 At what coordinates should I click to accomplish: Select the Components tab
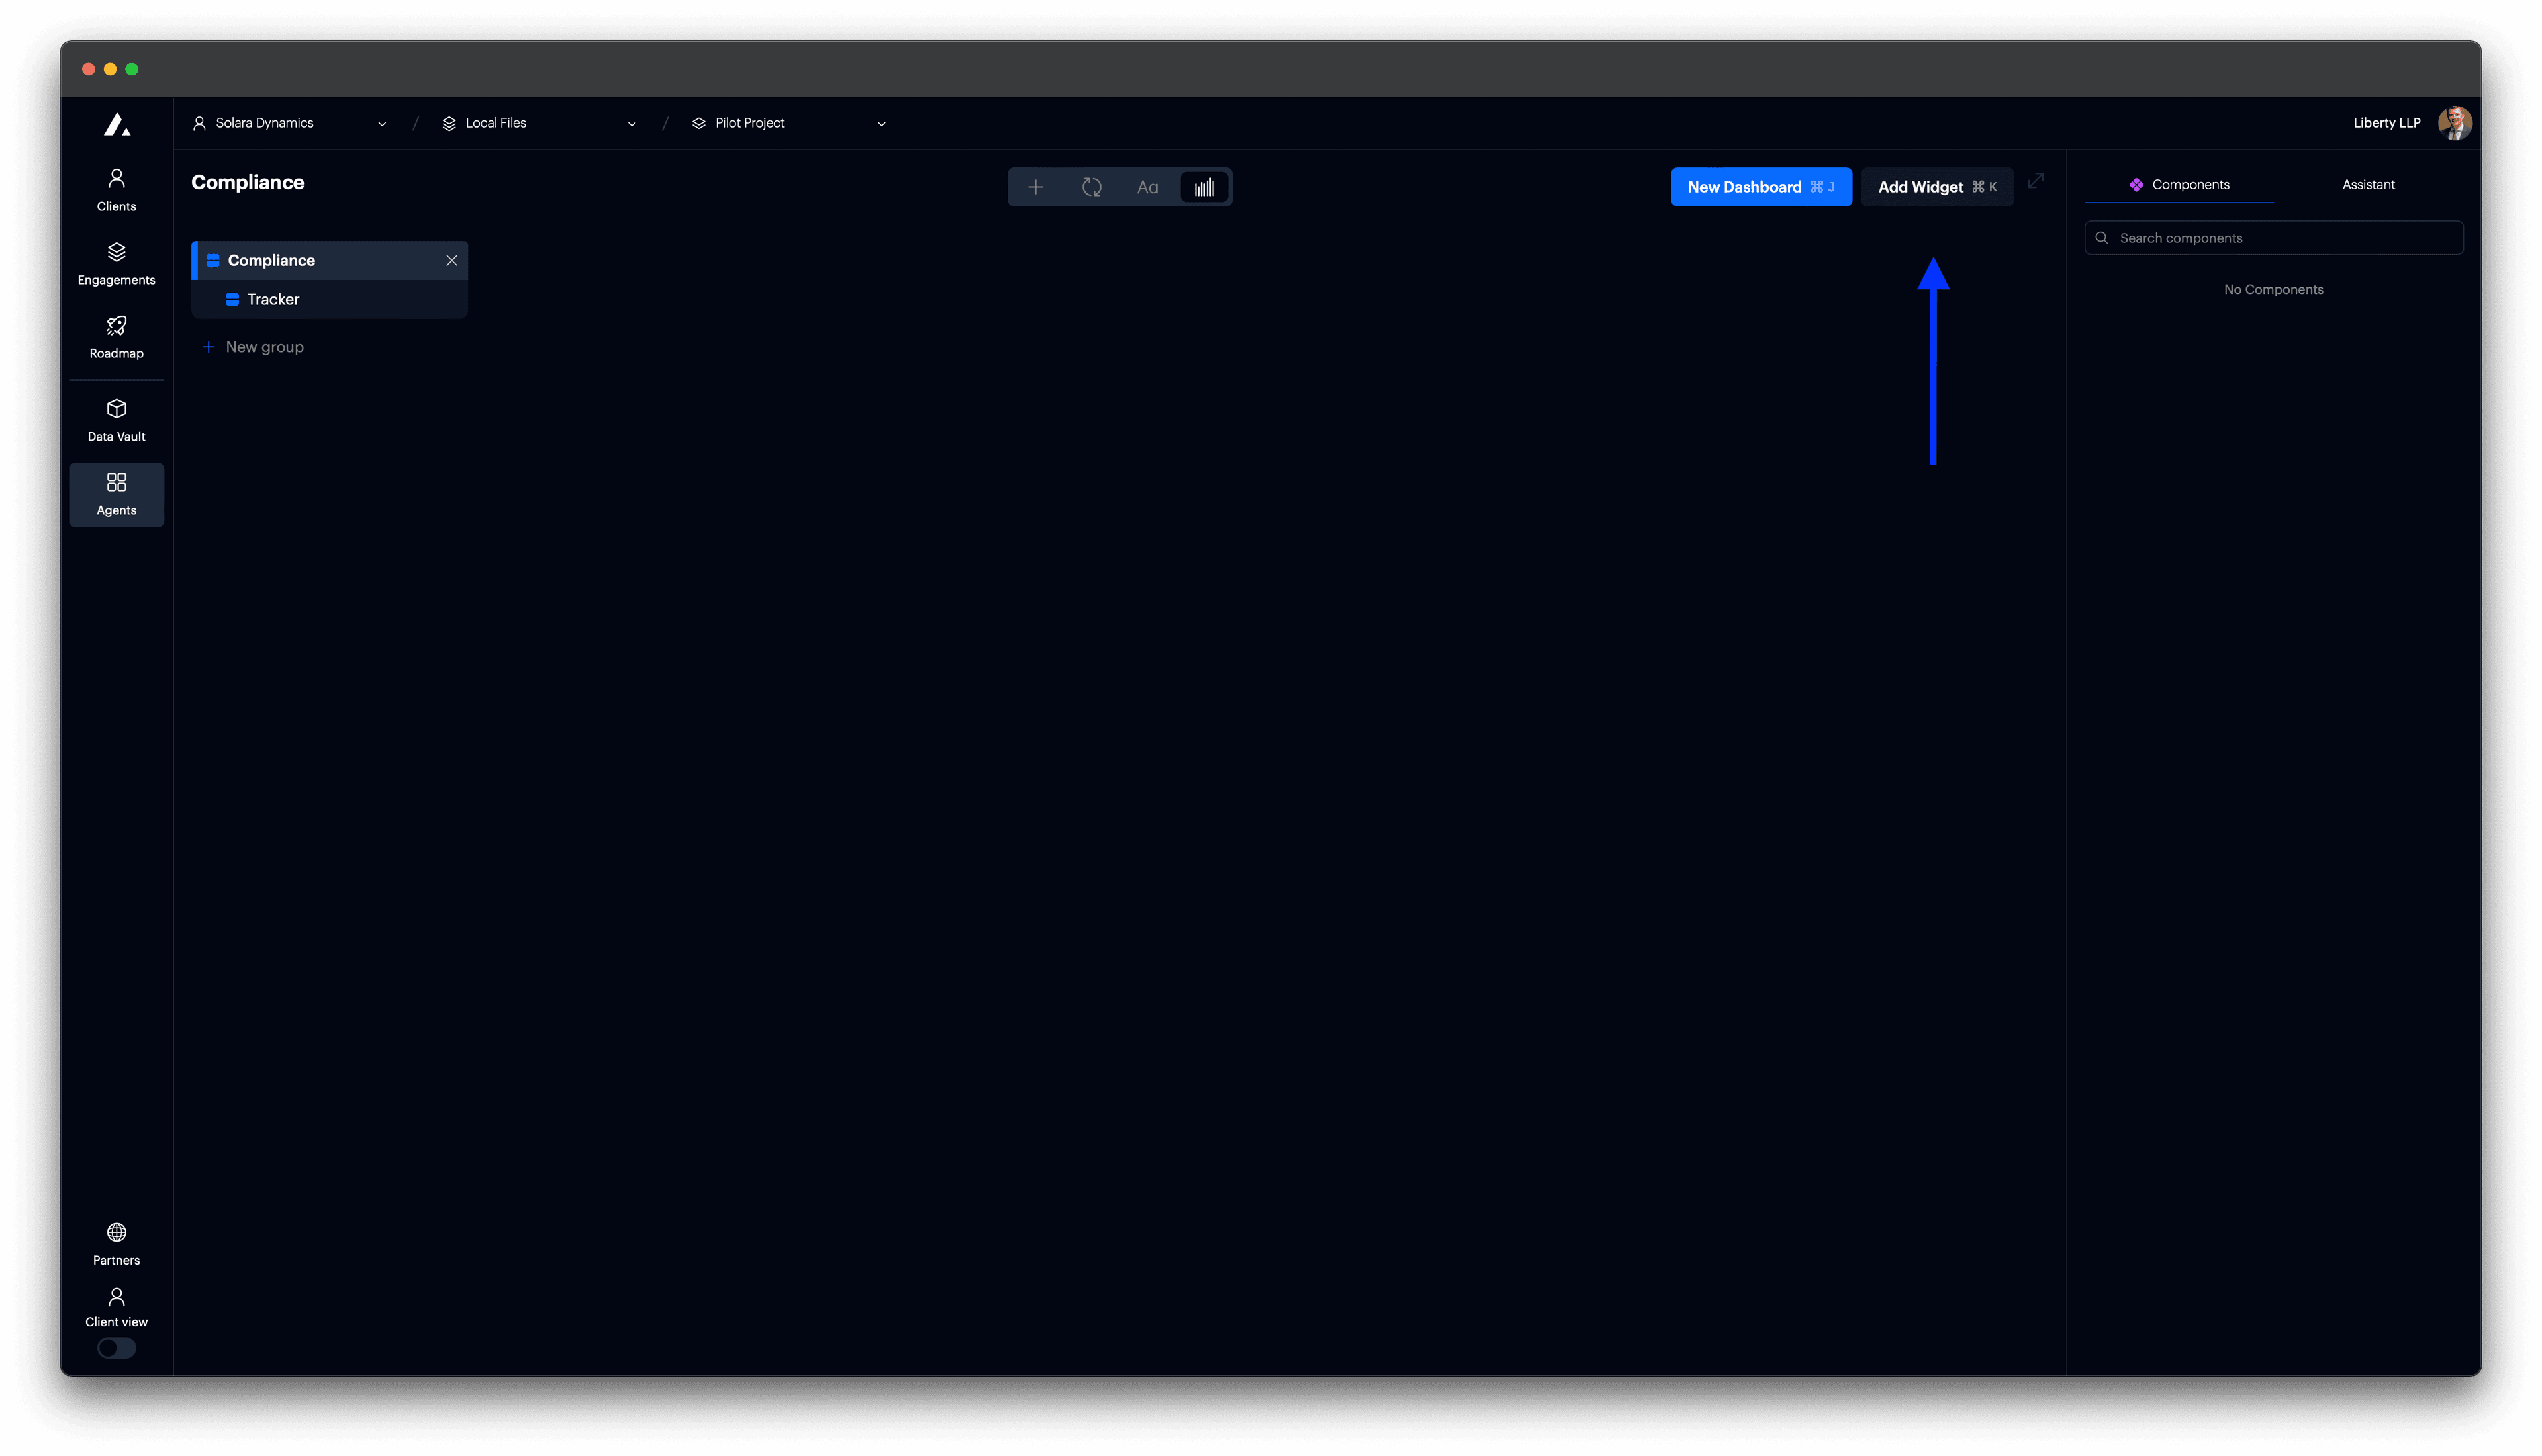pyautogui.click(x=2181, y=184)
